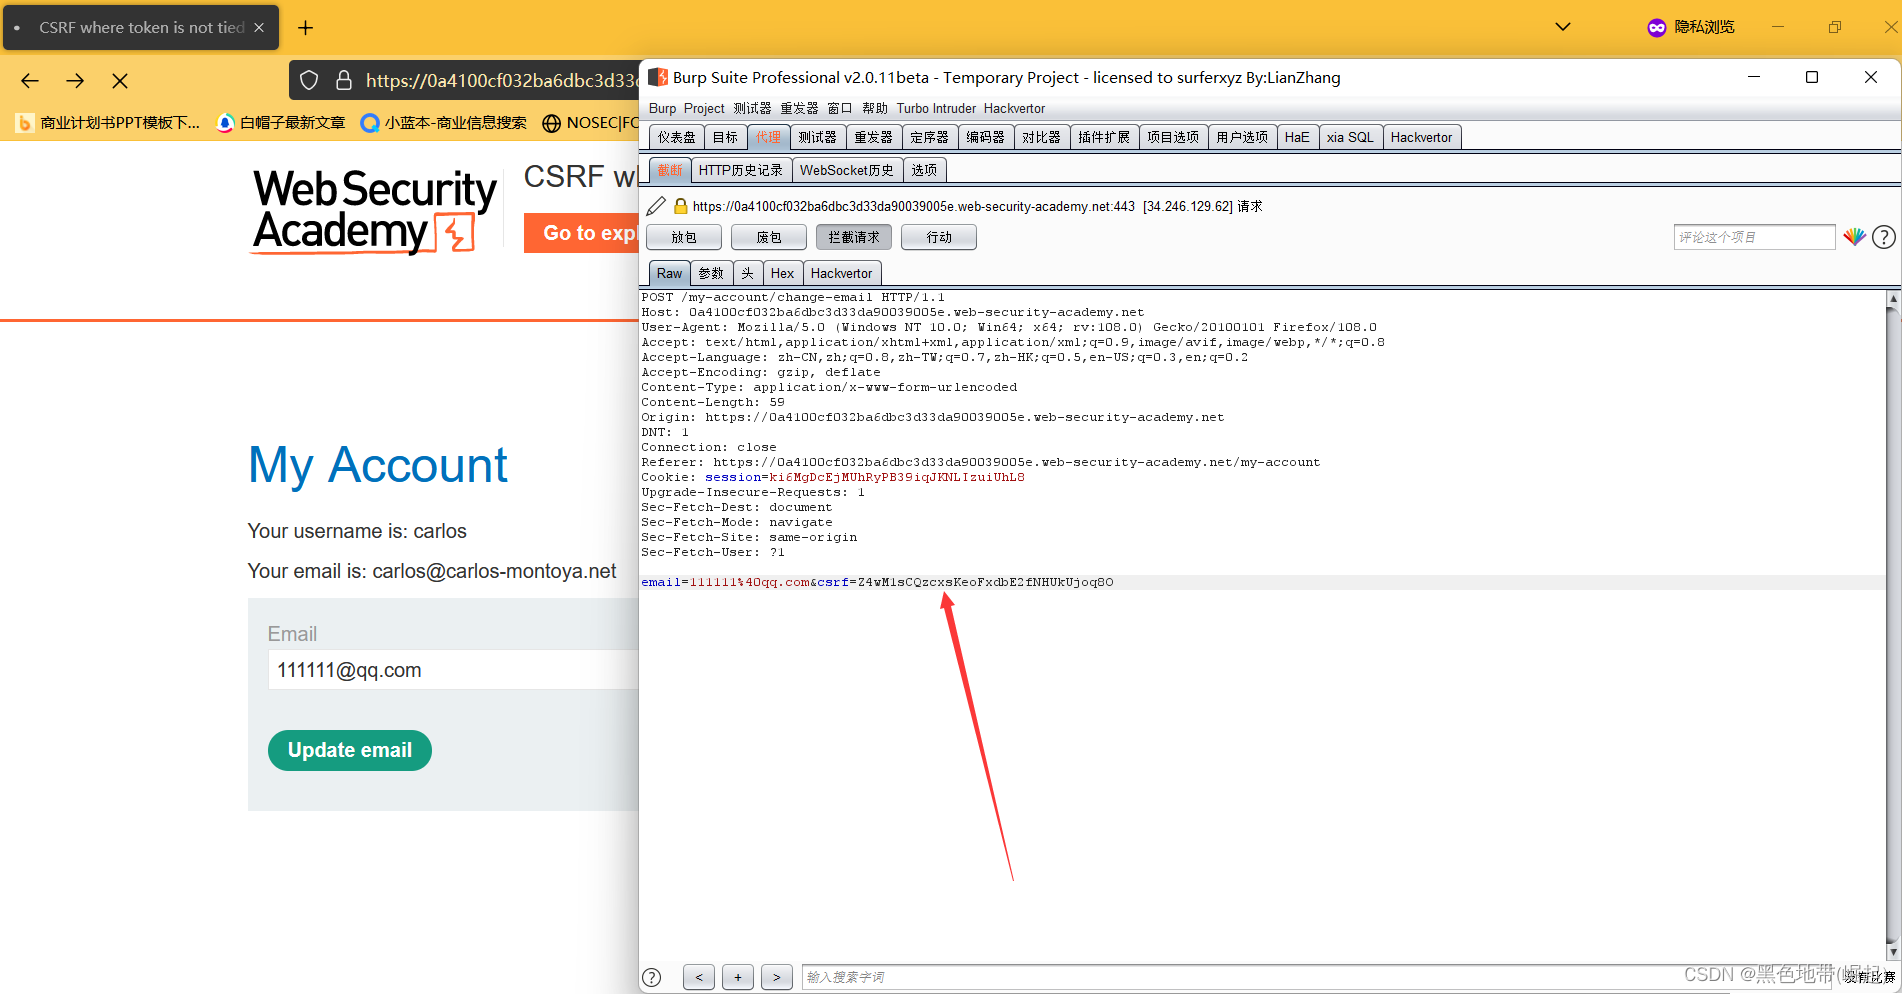
Task: Switch to the 重发器 tool tab
Action: (874, 137)
